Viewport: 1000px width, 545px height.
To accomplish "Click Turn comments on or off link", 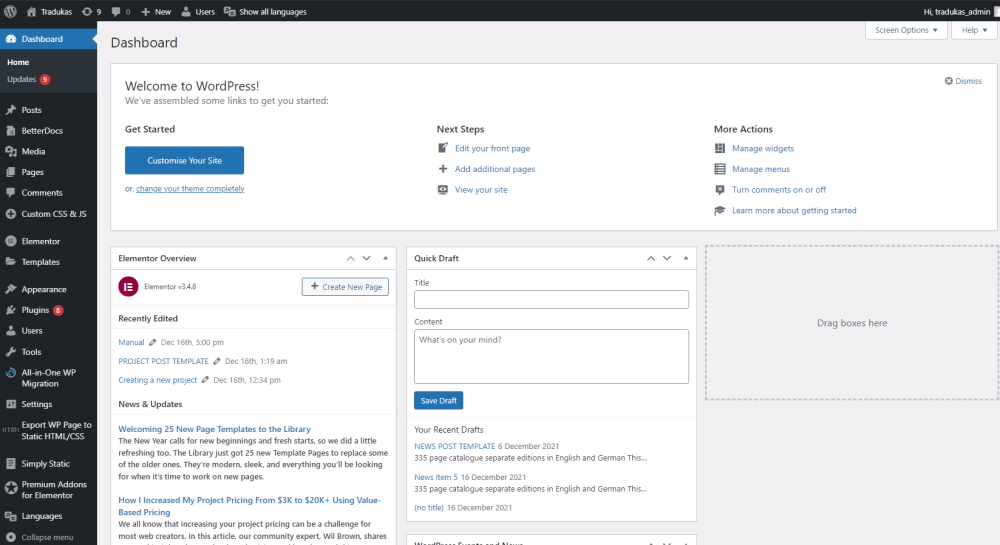I will [779, 190].
